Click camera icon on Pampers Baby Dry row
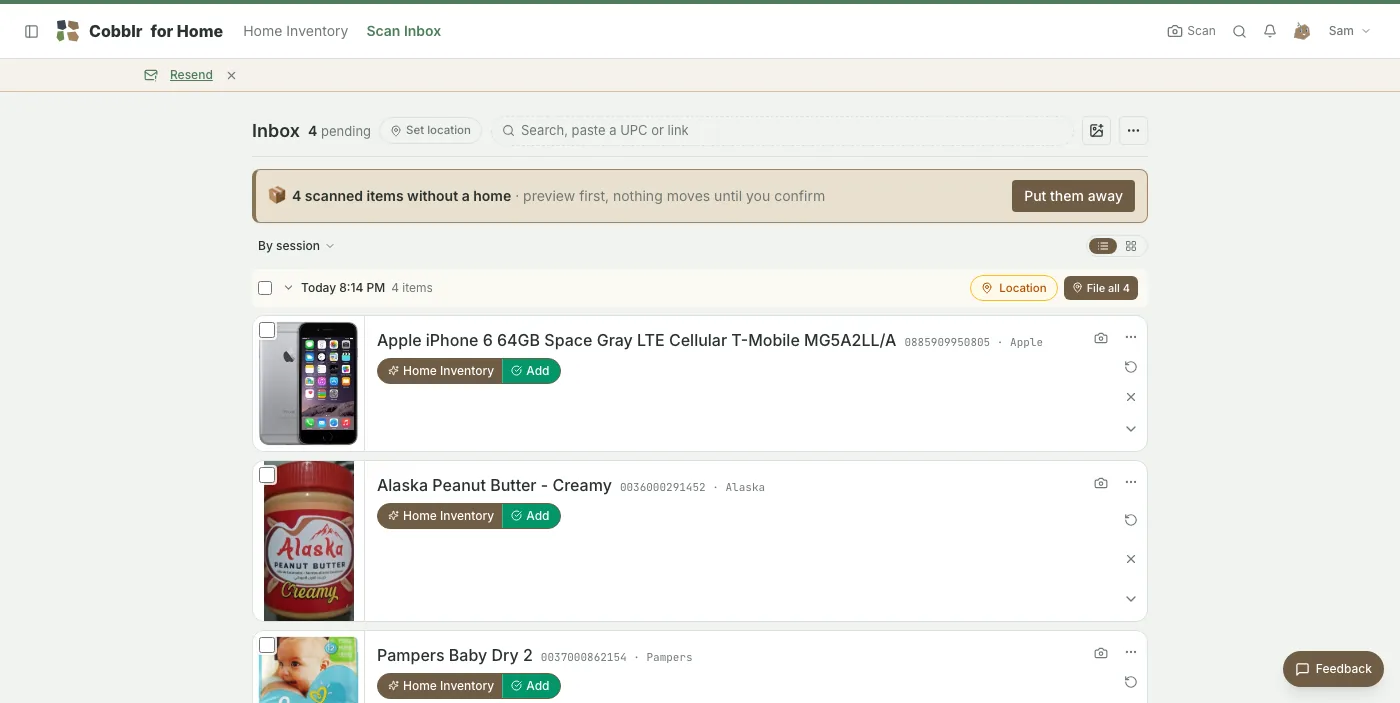This screenshot has height=703, width=1400. (1101, 653)
